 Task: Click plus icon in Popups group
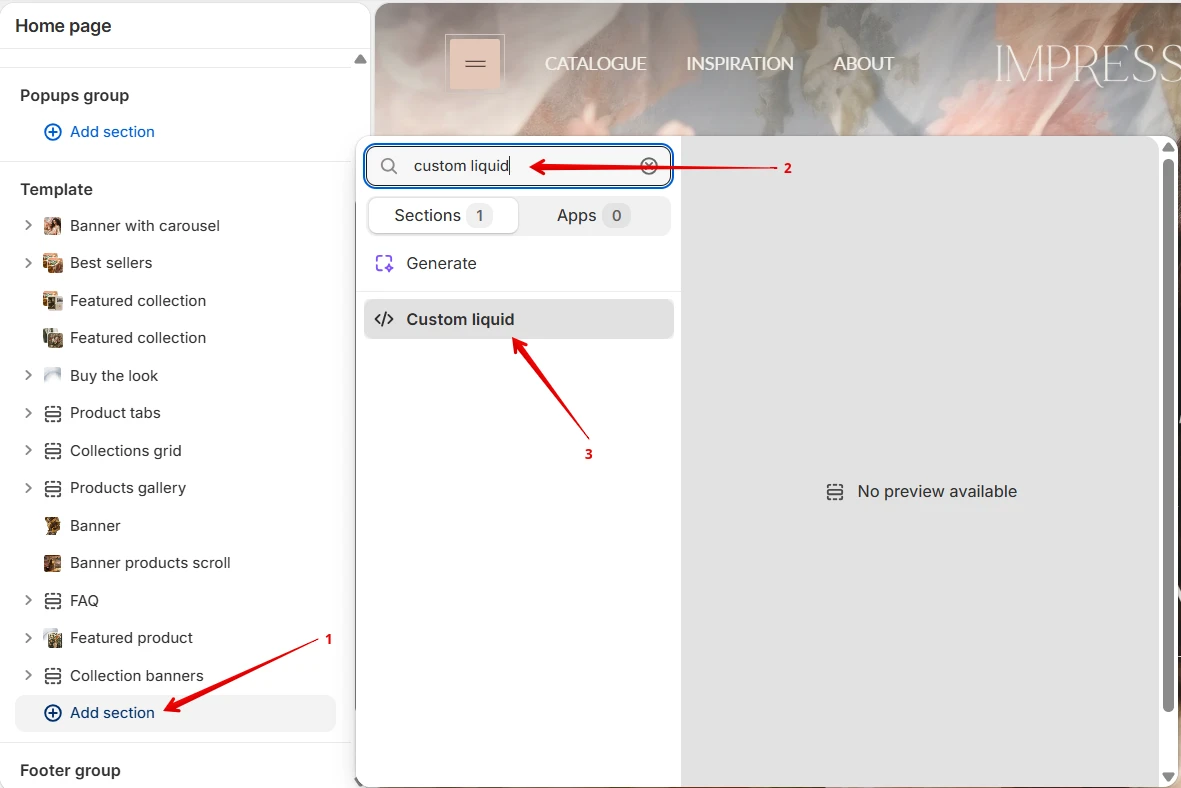53,132
